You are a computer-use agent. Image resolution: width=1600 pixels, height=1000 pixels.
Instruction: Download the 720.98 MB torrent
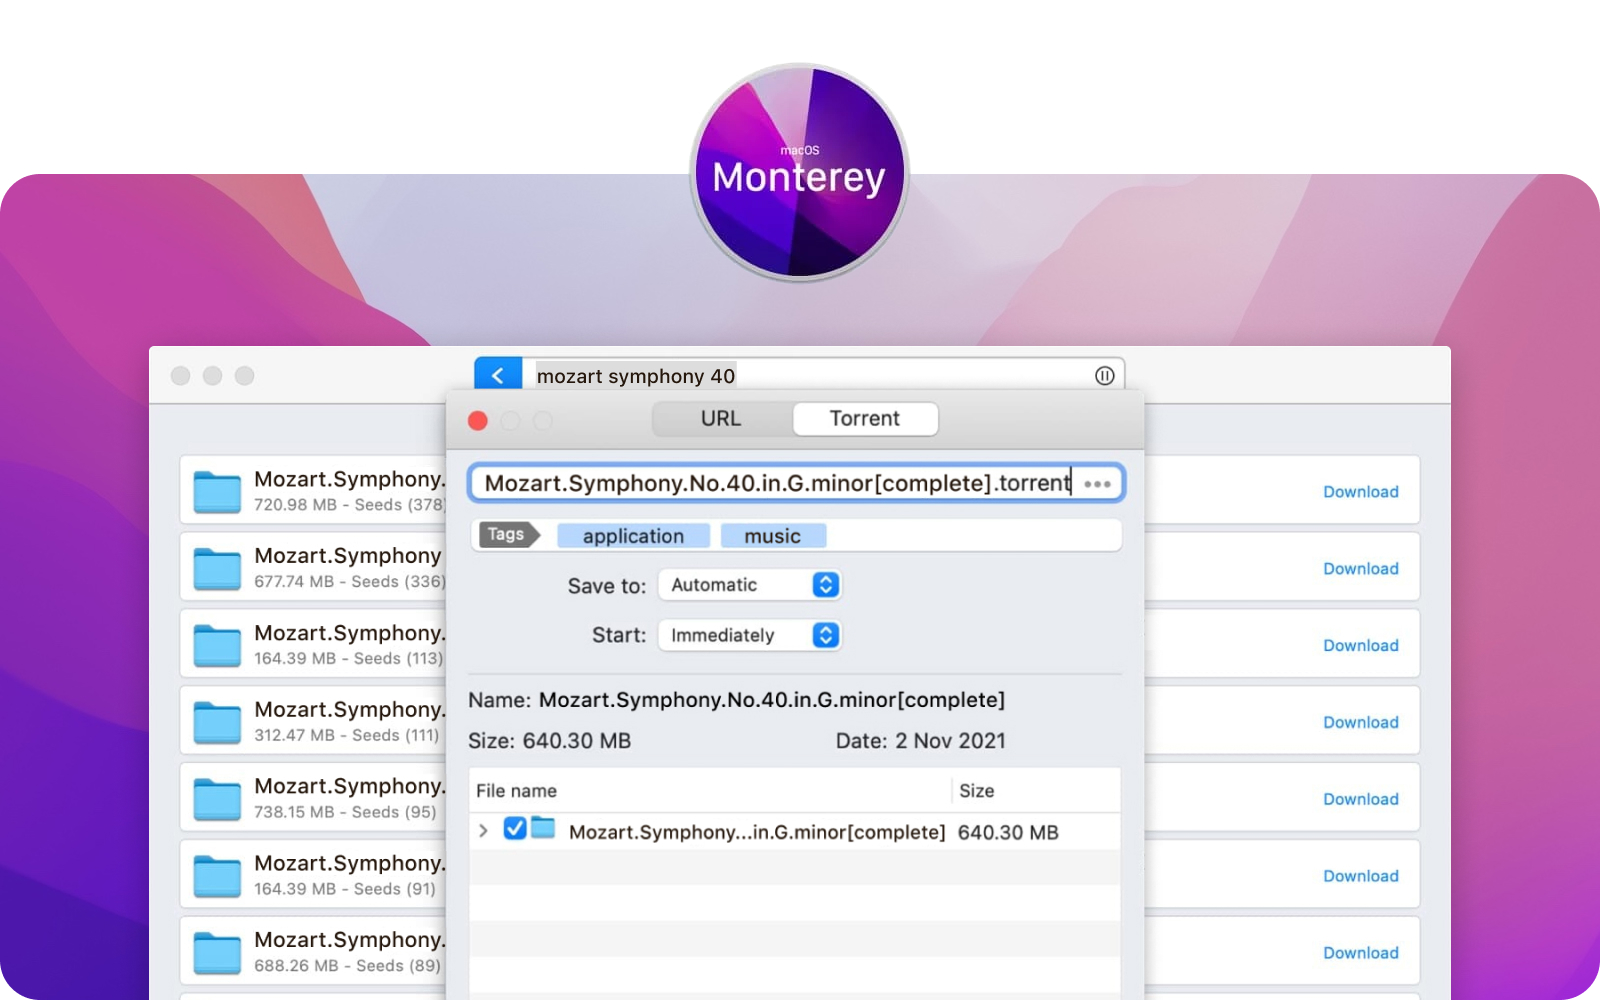coord(1361,492)
